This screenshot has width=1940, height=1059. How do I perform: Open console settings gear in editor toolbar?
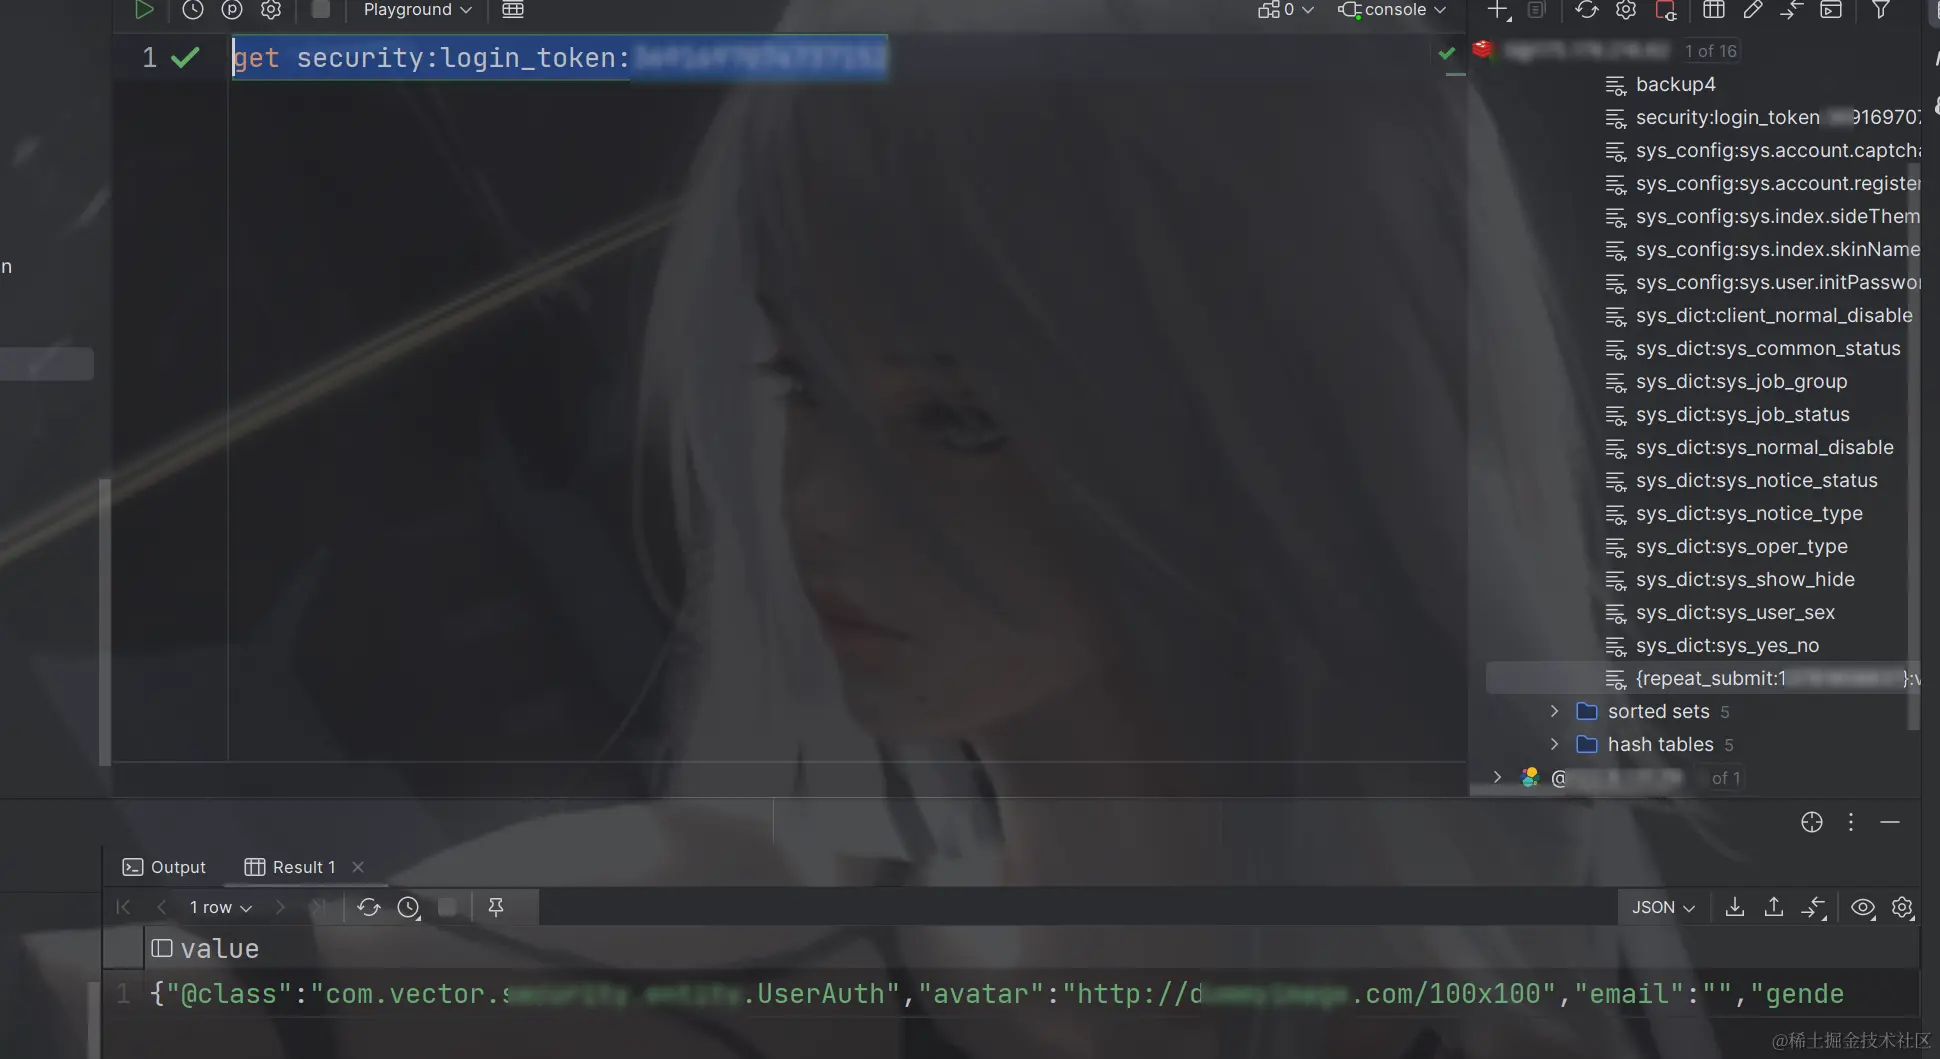271,10
